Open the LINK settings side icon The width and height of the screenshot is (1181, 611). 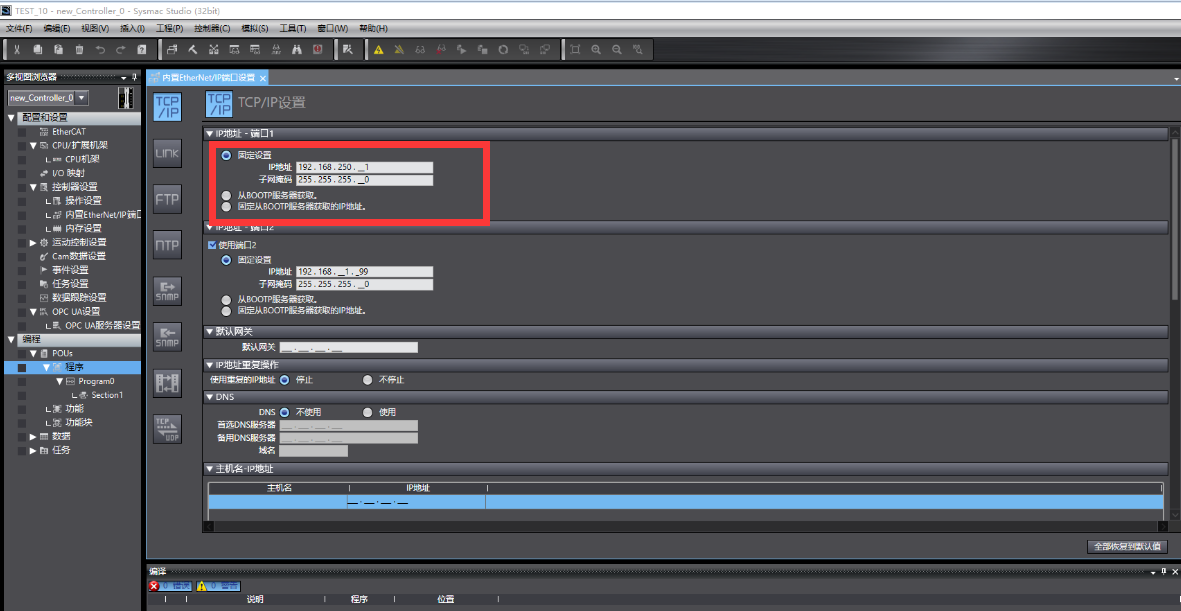pyautogui.click(x=167, y=153)
